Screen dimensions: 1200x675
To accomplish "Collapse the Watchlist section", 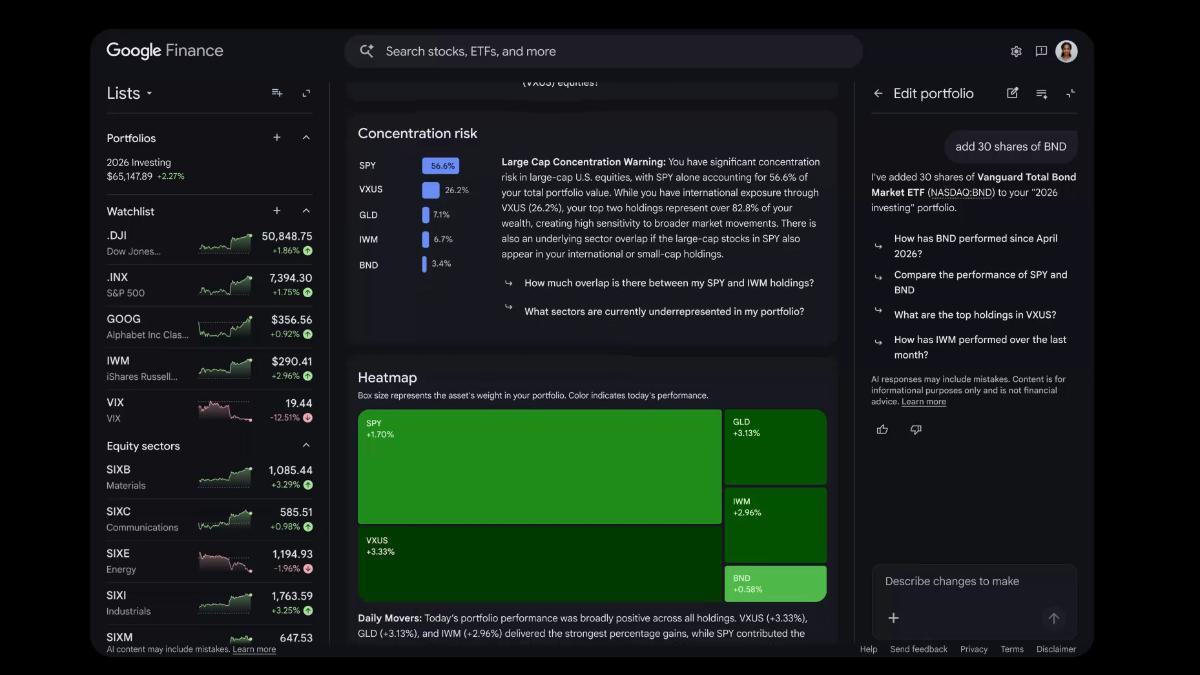I will pos(306,211).
